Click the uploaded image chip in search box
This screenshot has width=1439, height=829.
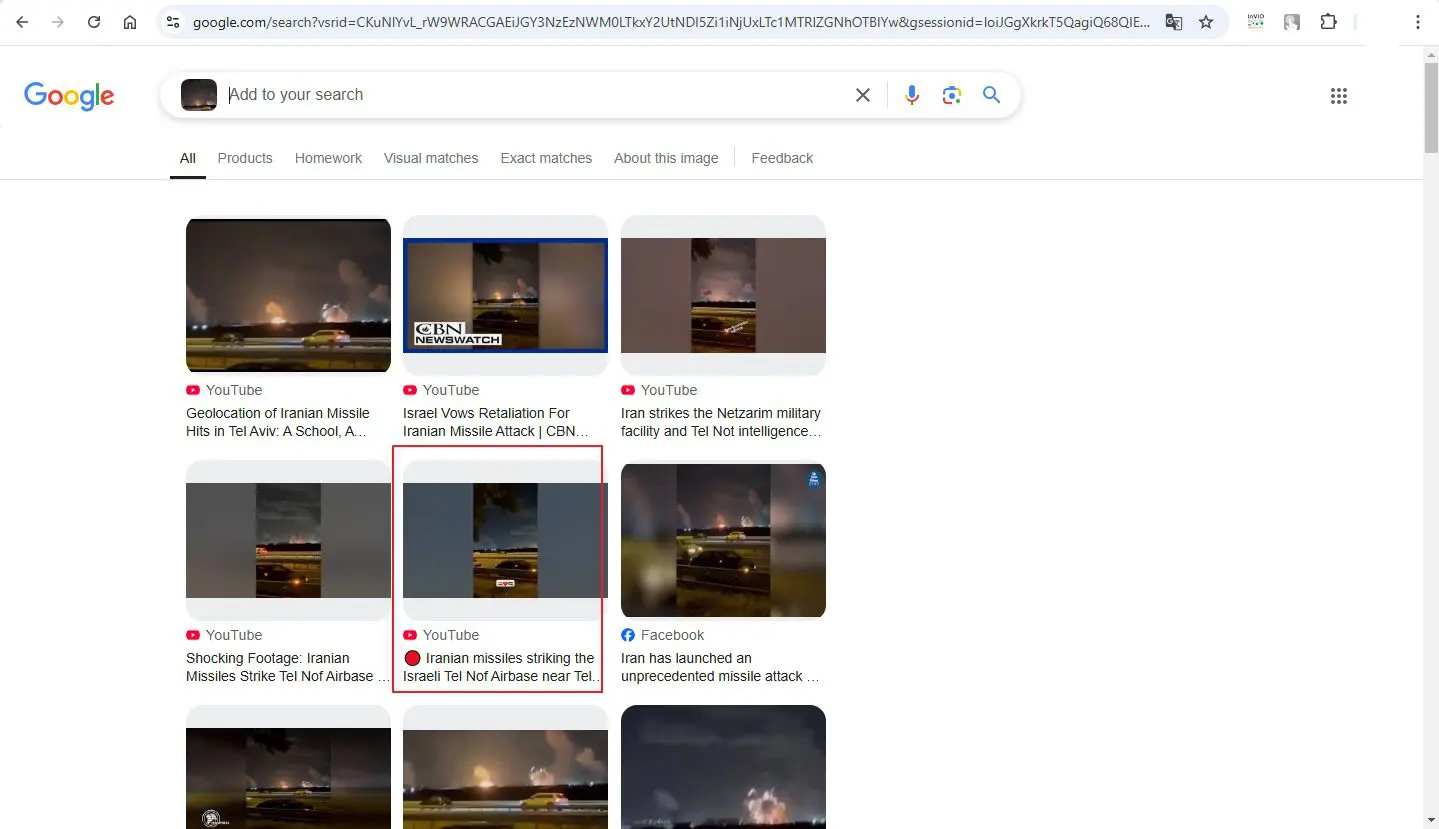[x=199, y=95]
